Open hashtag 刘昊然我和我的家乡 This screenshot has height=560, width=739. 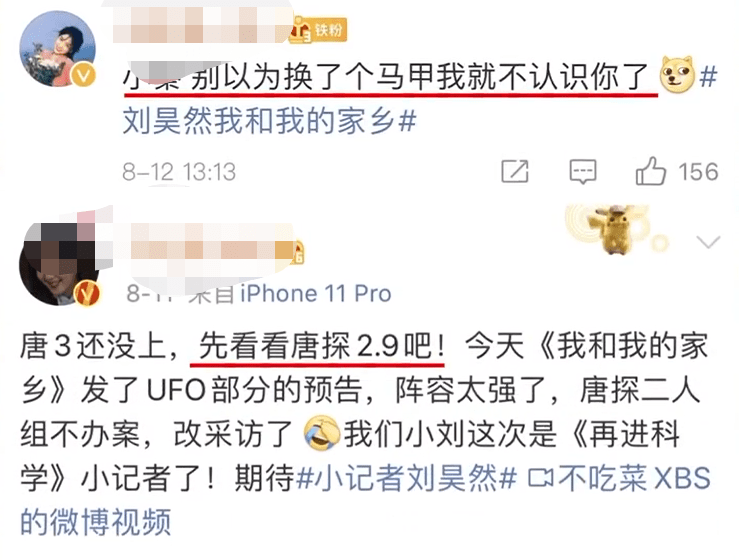[x=270, y=121]
